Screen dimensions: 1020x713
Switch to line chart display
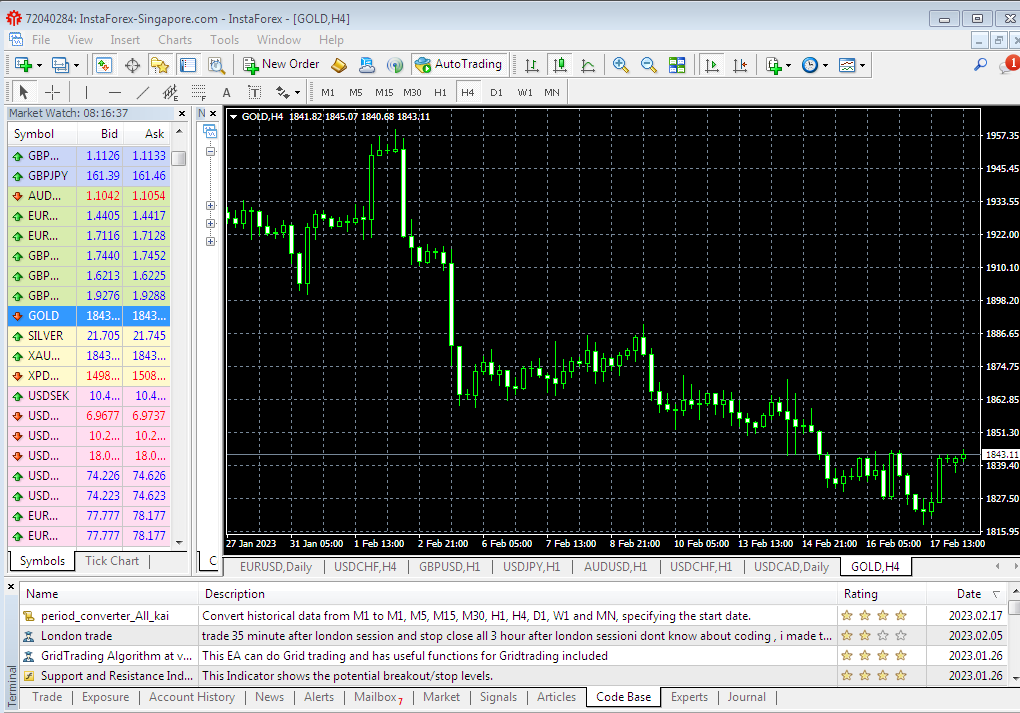click(588, 65)
